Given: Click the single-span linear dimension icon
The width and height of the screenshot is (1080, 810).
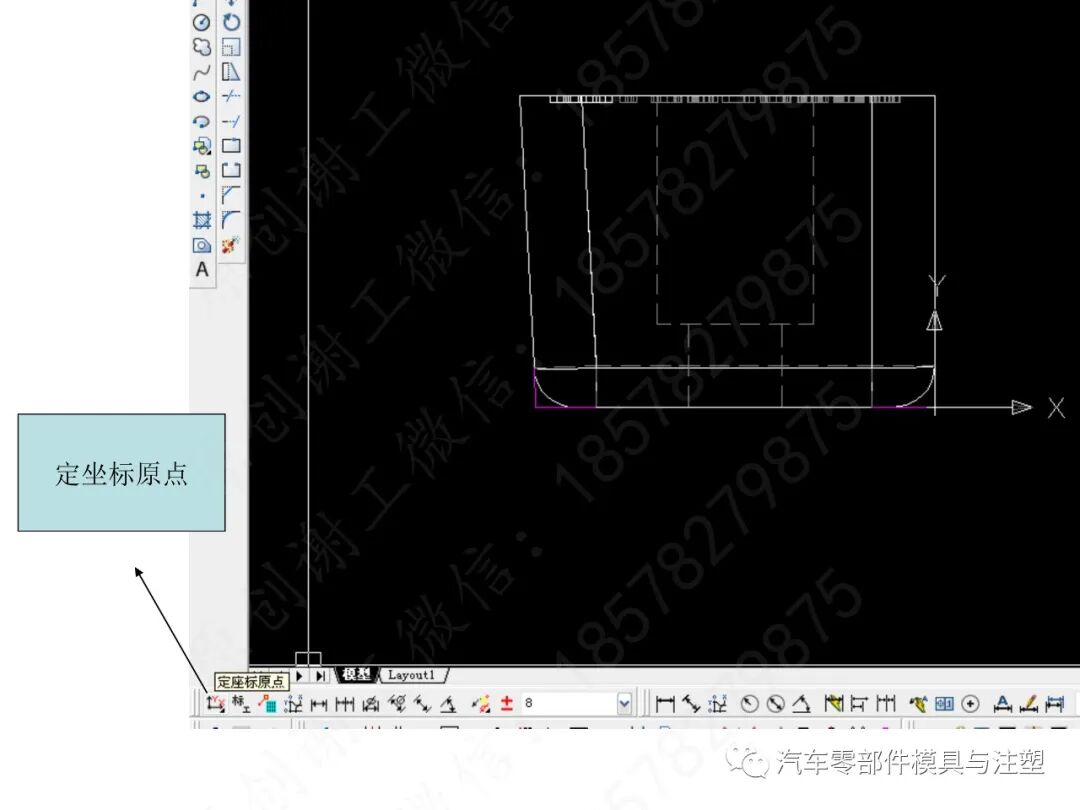Looking at the screenshot, I should [x=319, y=703].
